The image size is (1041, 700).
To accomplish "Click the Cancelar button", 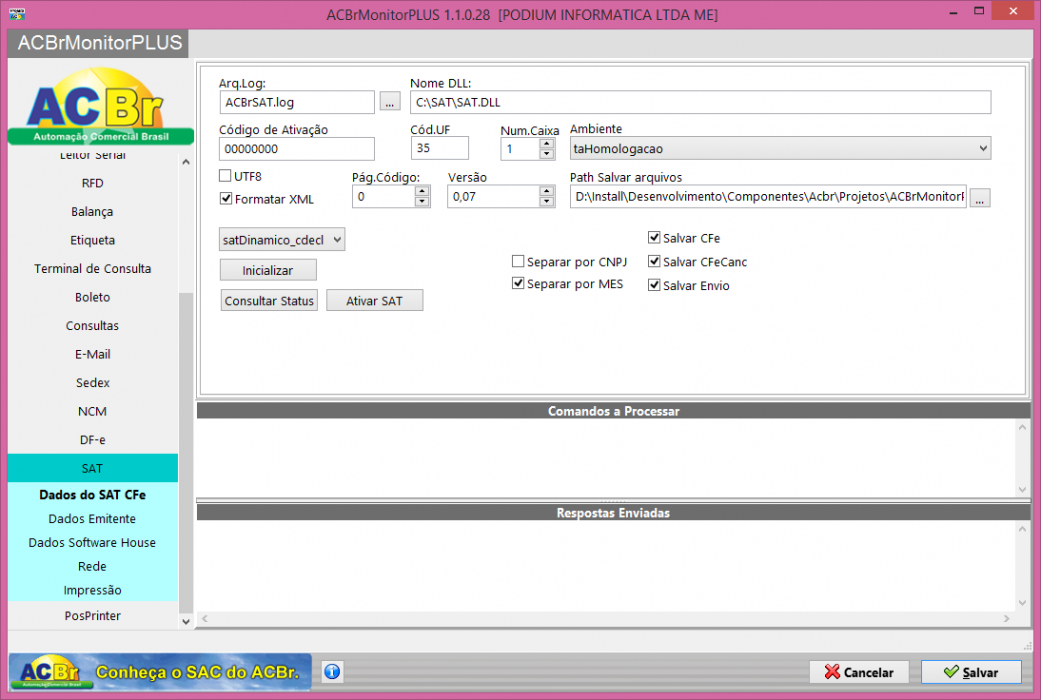I will (859, 672).
